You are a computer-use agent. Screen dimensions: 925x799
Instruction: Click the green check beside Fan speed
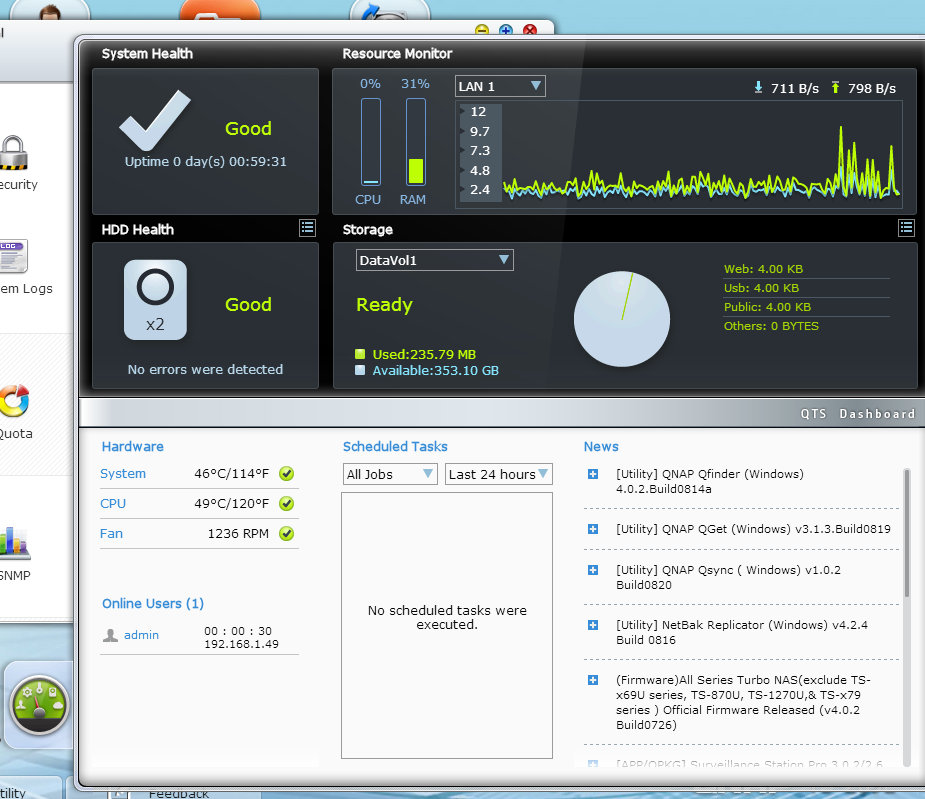coord(287,534)
